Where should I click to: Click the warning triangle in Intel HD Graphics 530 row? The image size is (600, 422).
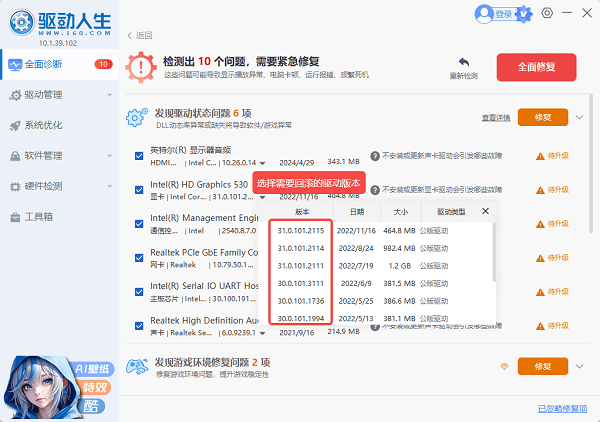pos(540,190)
